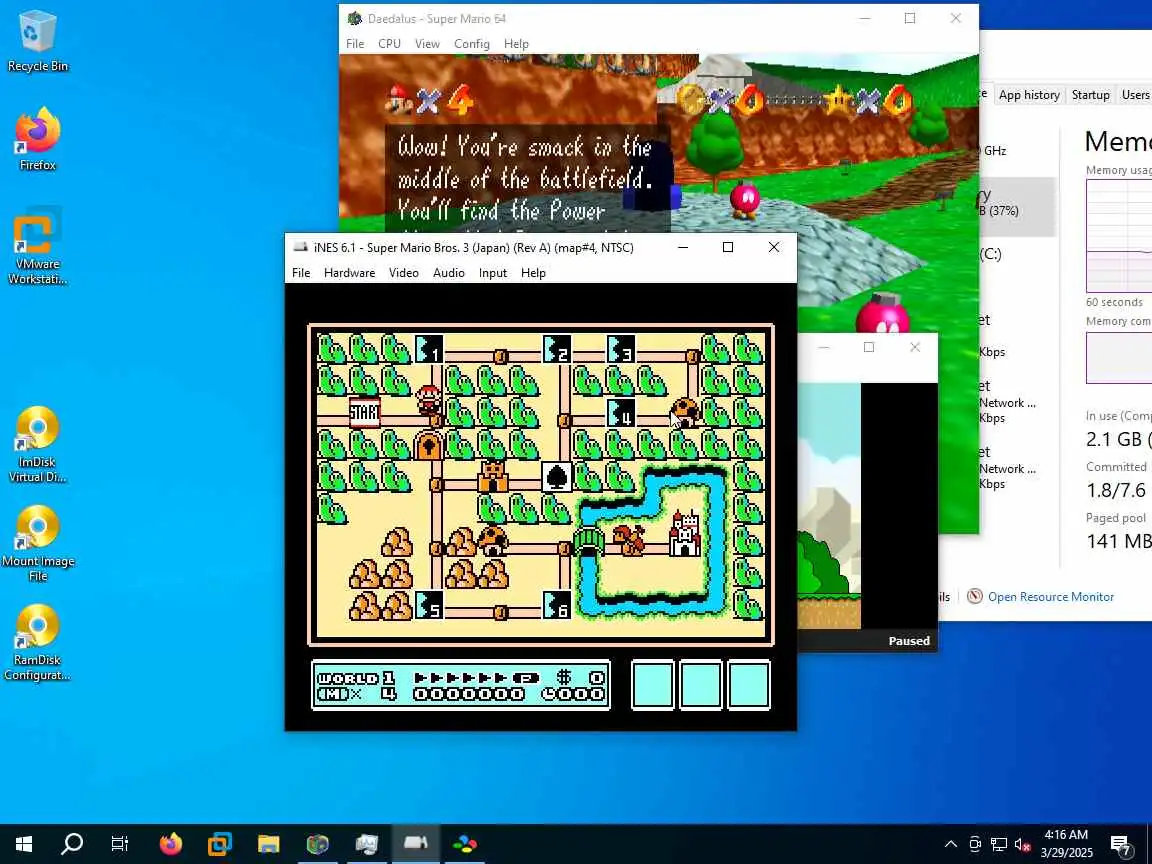Select the Mount Image File desktop icon
Screen dimensions: 1152x864
click(x=37, y=544)
